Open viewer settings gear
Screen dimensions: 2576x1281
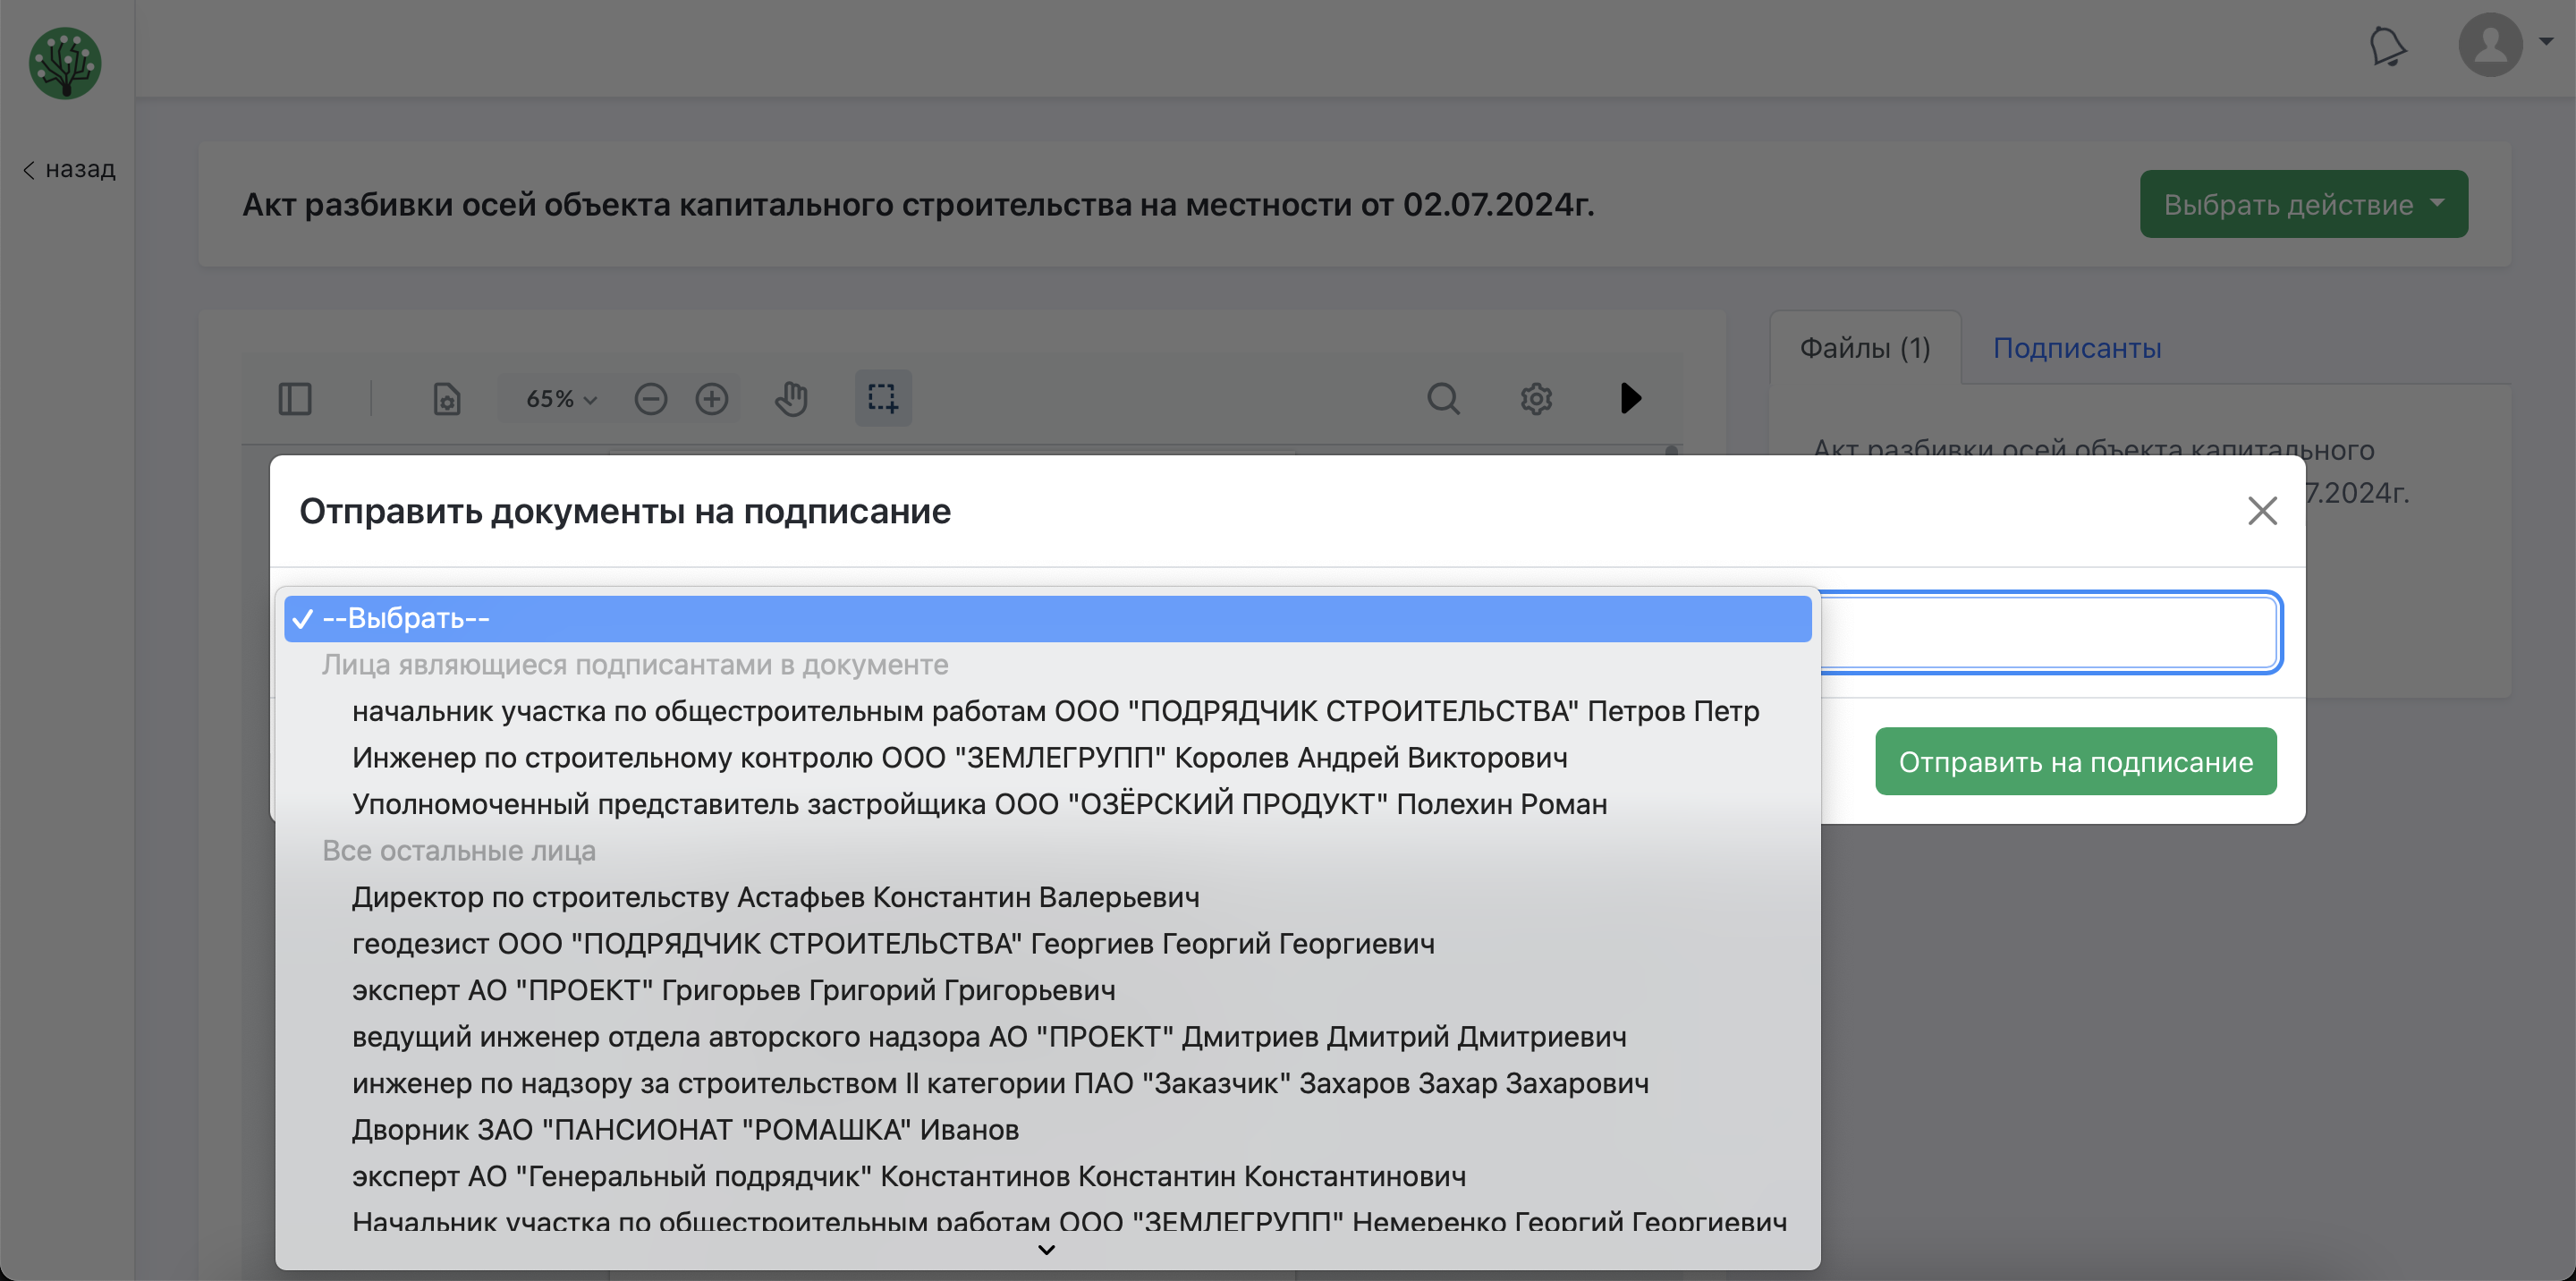click(x=1536, y=399)
